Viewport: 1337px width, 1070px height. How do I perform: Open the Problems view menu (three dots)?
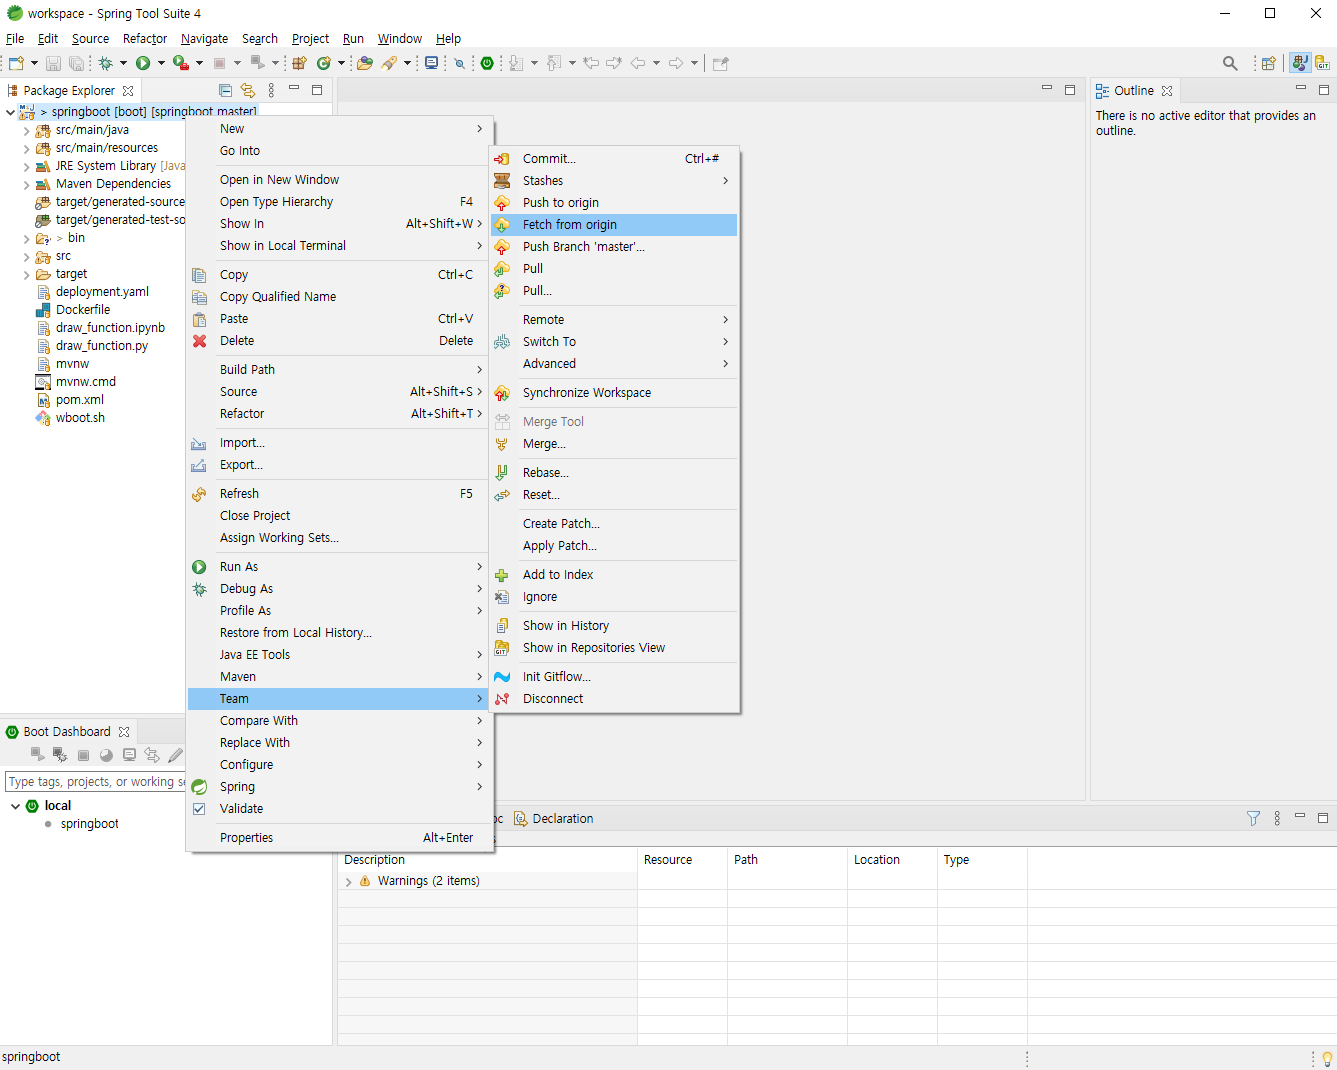1277,818
